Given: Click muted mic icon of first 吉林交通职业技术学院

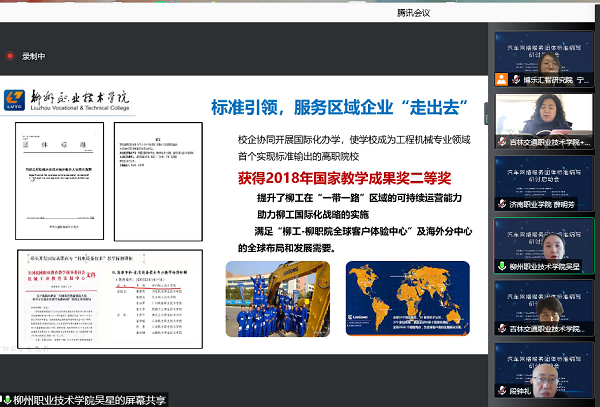Looking at the screenshot, I should [x=502, y=141].
